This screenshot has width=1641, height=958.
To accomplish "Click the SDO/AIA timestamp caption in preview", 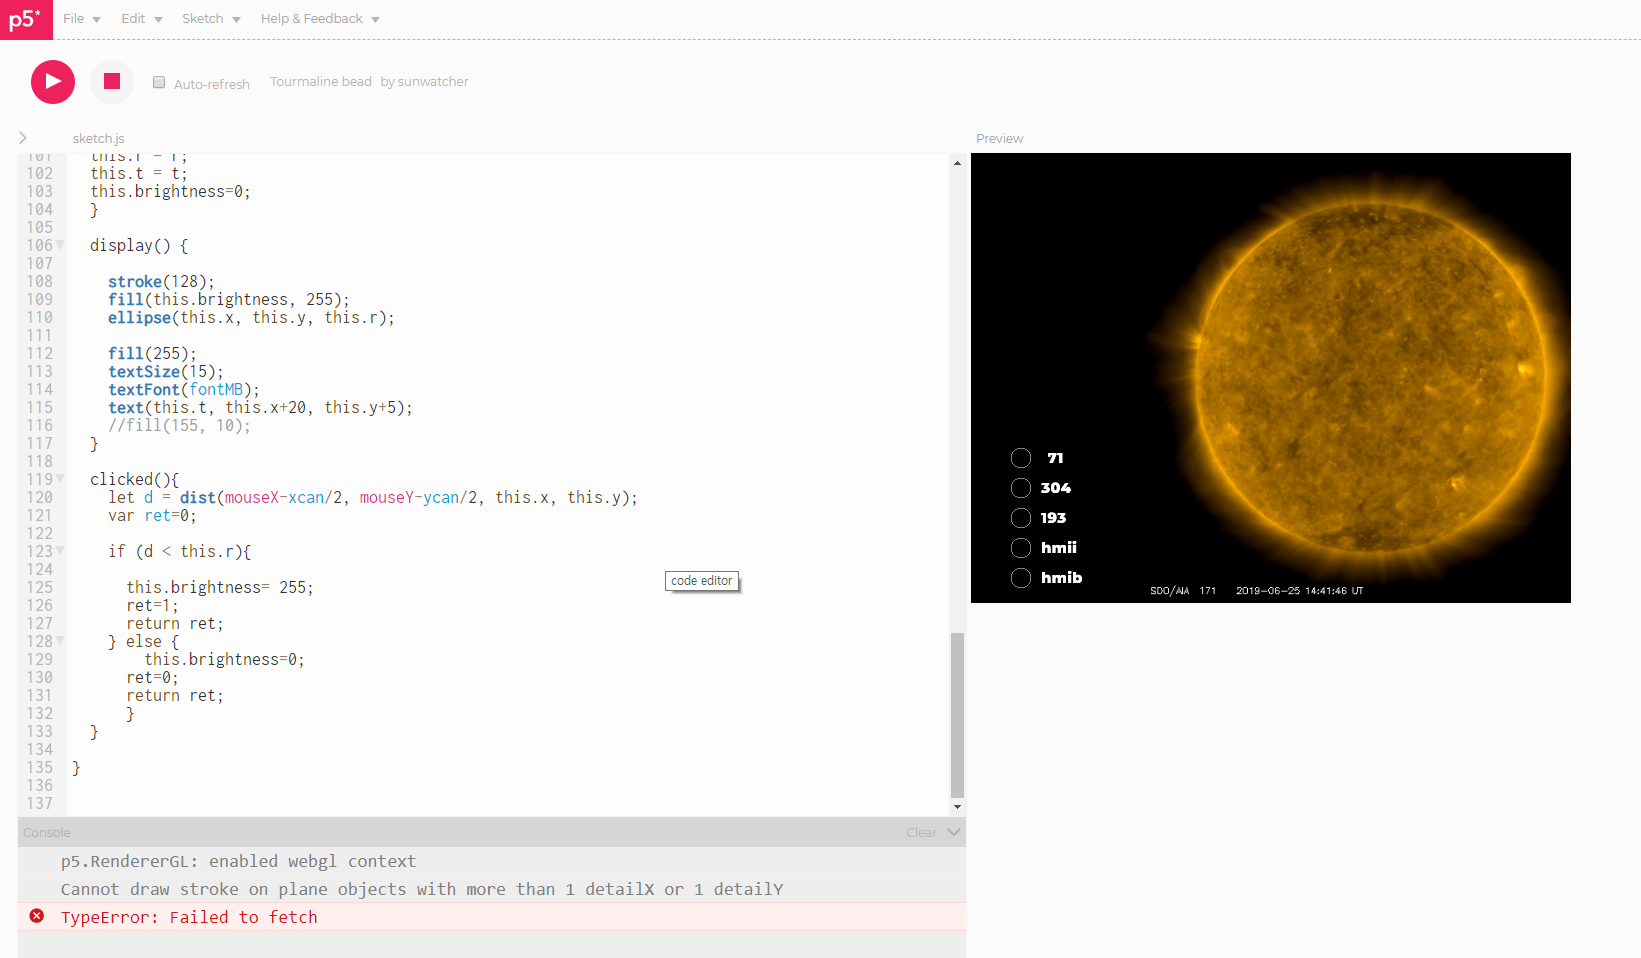I will (1257, 591).
